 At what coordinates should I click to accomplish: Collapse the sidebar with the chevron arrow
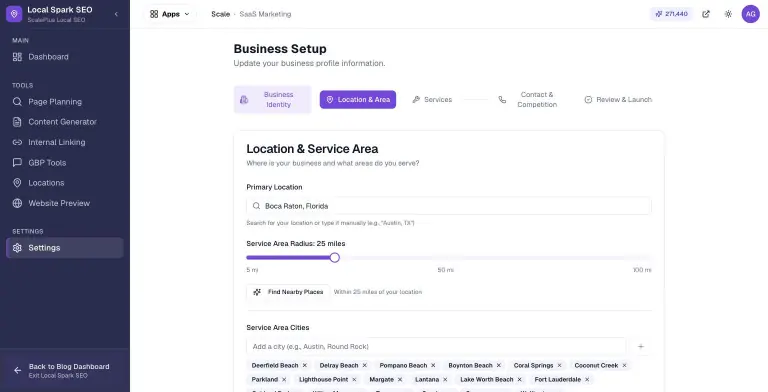point(116,14)
